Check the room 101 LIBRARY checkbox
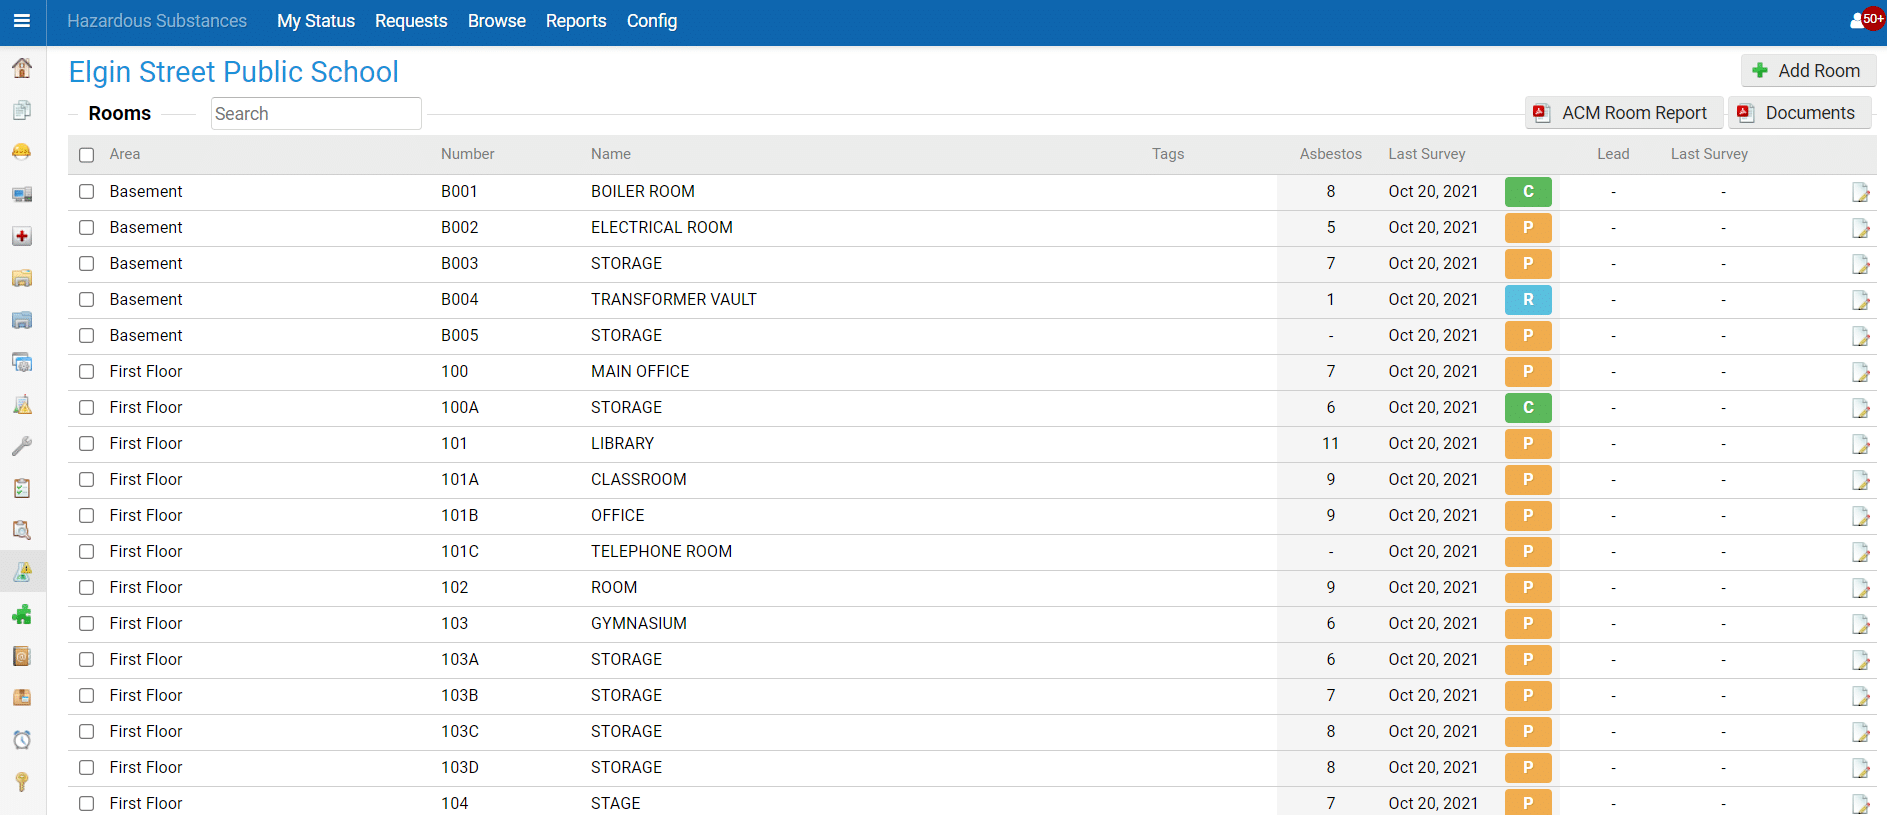Image resolution: width=1887 pixels, height=815 pixels. point(87,443)
